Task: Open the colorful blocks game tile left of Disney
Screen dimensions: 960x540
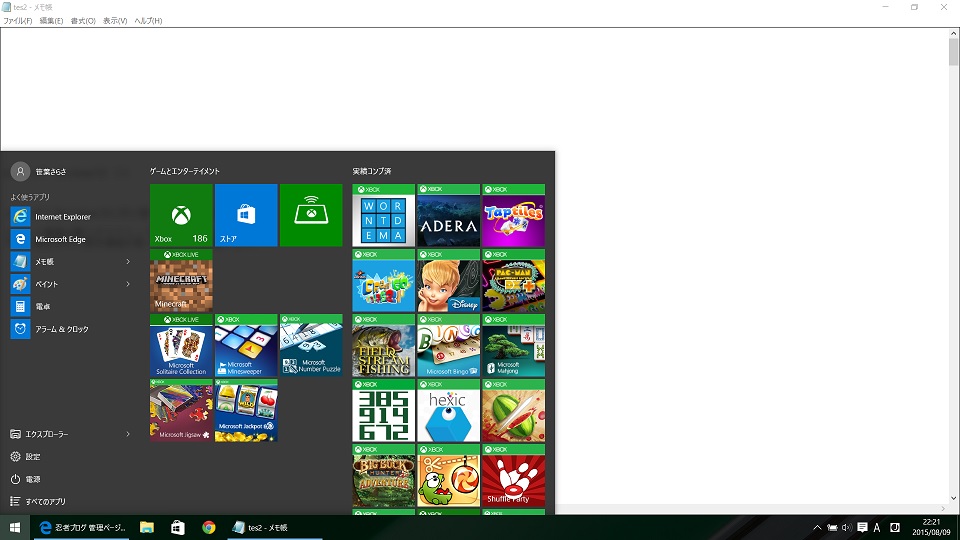Action: (x=384, y=280)
